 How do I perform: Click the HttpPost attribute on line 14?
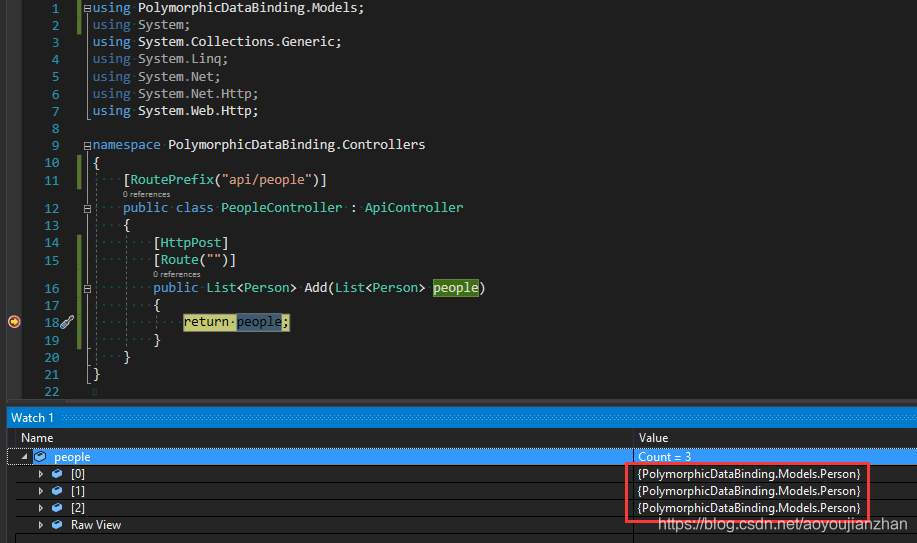tap(191, 242)
